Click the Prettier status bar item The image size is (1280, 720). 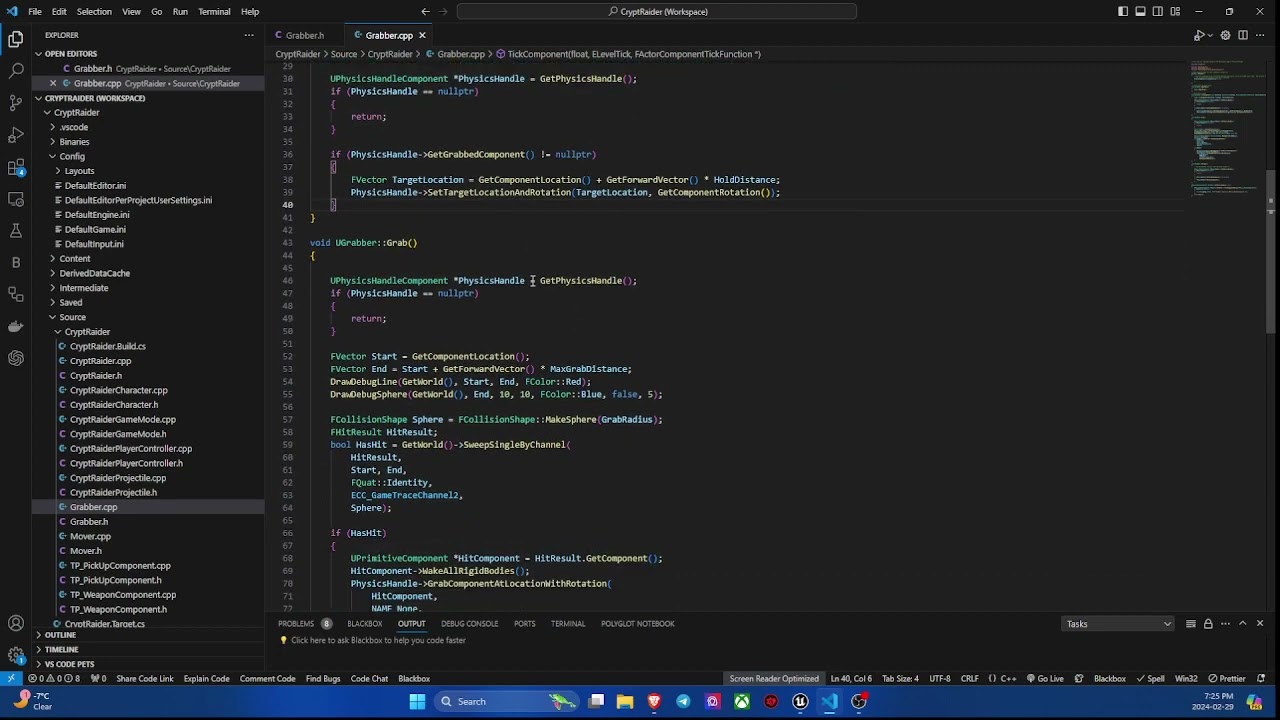pos(1227,679)
